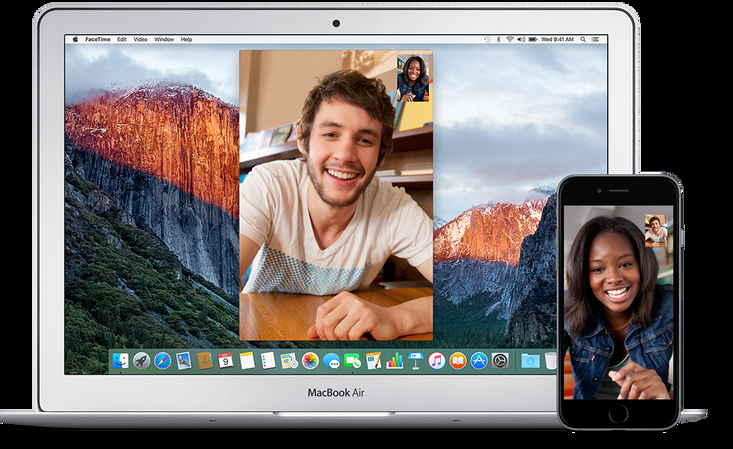
Task: Open Numbers bar chart icon in dock
Action: pos(395,361)
